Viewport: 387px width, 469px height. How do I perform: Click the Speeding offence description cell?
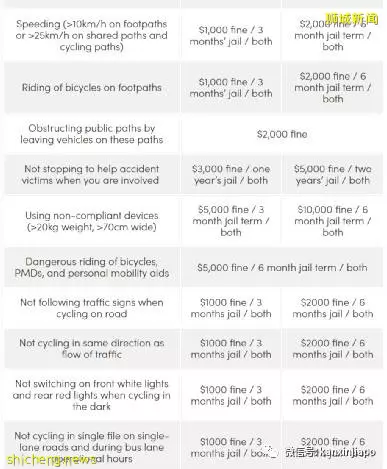92,35
